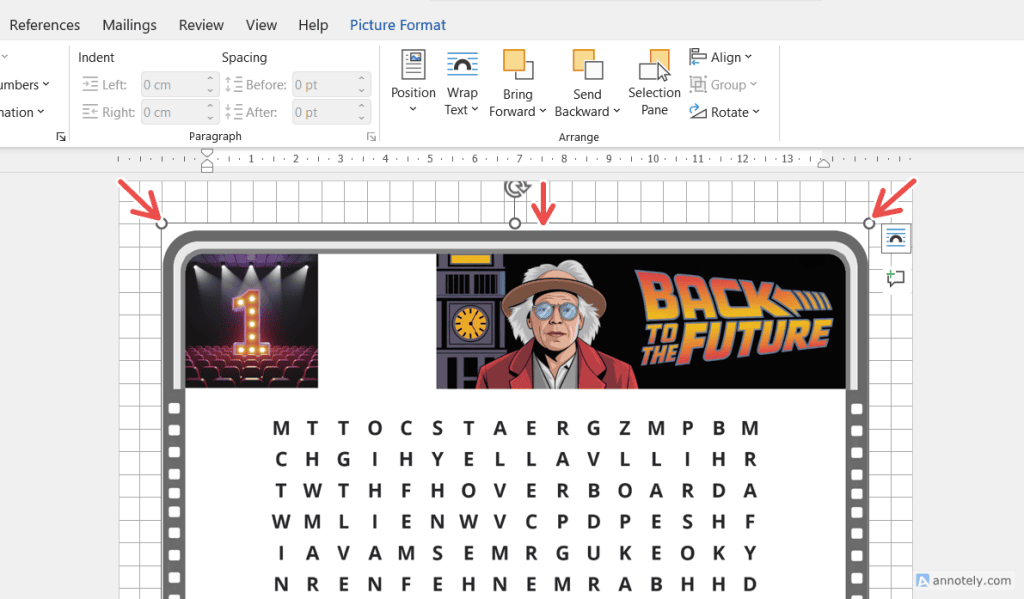Open the Review tab
This screenshot has width=1024, height=599.
click(201, 25)
